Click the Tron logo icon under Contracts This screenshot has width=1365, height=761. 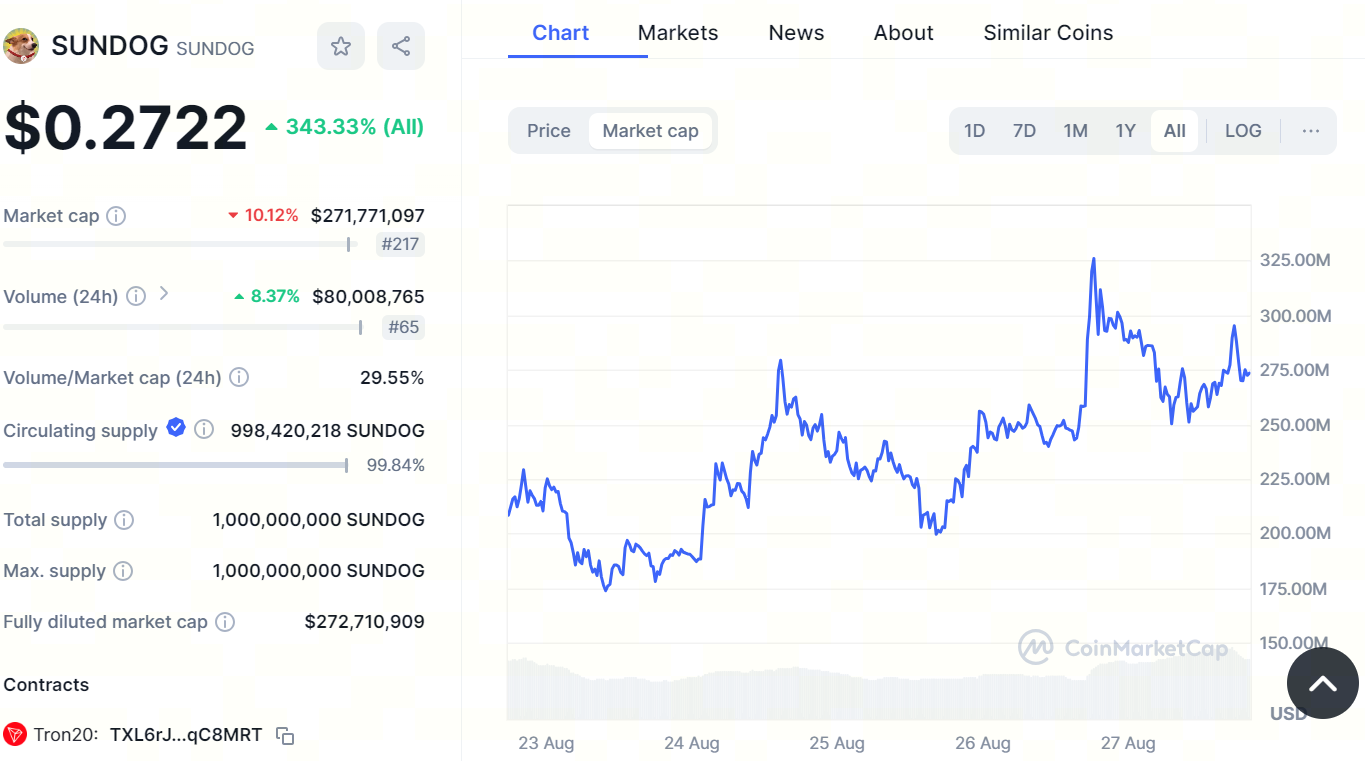[15, 735]
